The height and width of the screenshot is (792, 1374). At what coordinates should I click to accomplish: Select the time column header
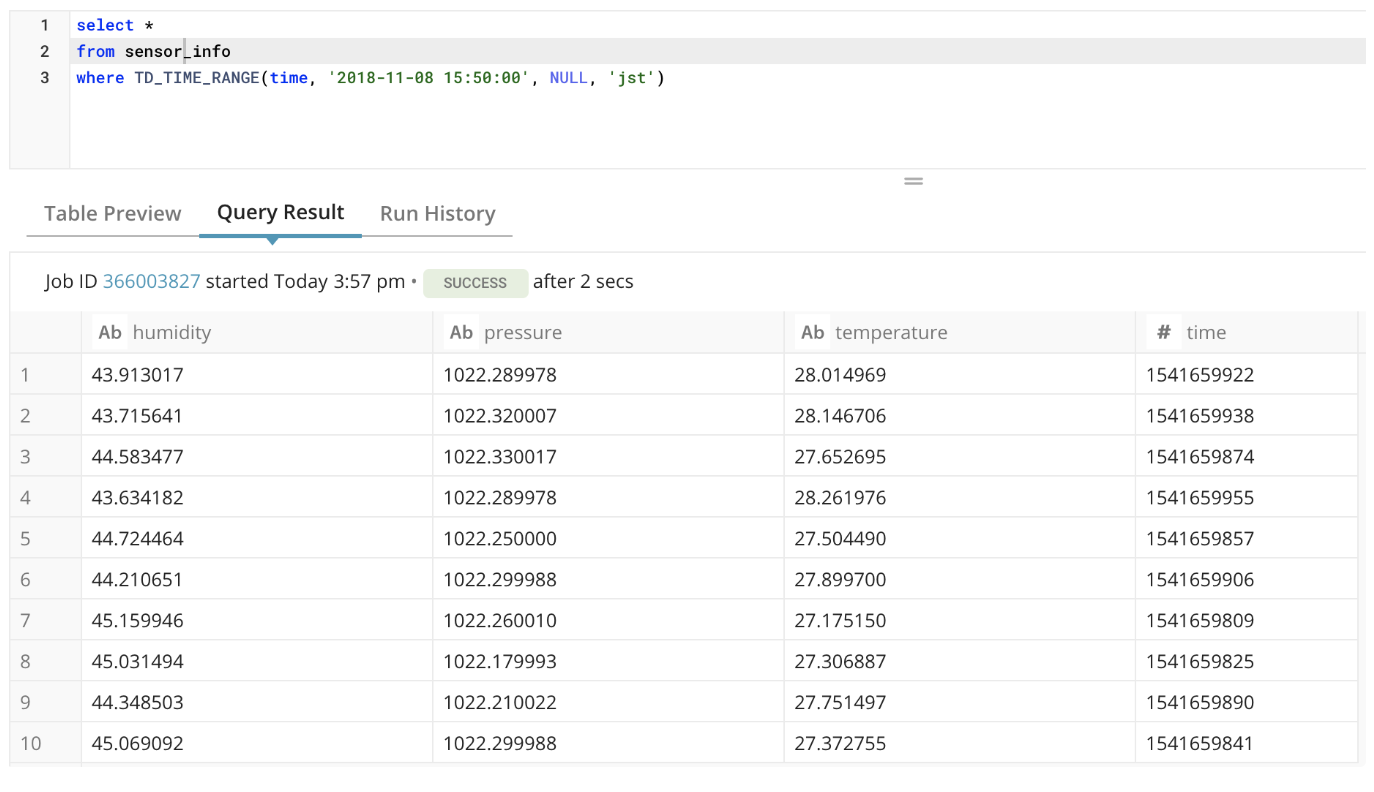(1205, 333)
